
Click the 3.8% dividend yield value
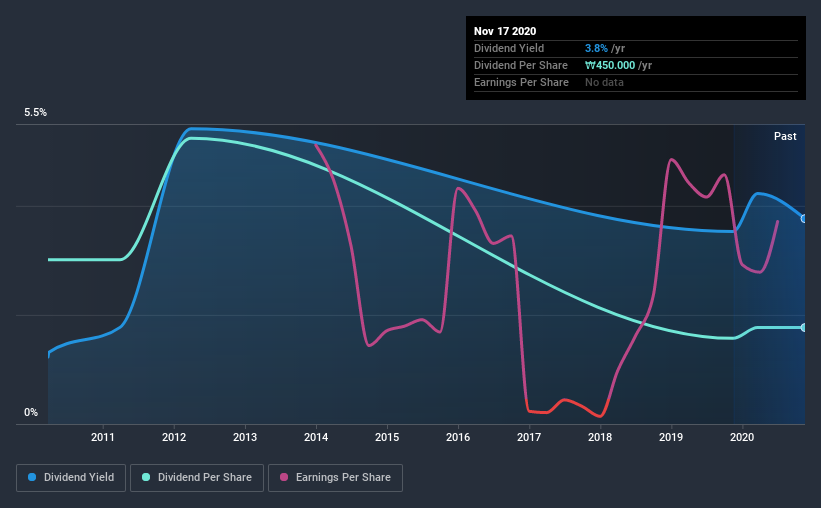point(596,48)
